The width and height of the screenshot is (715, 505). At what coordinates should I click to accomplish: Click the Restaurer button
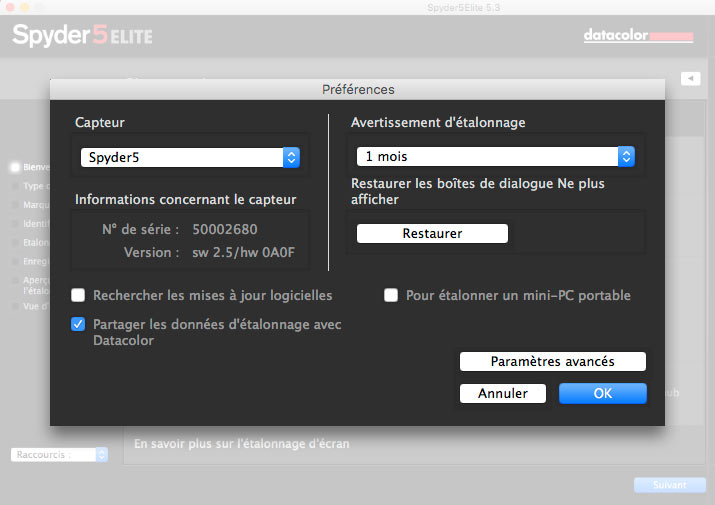click(x=432, y=233)
